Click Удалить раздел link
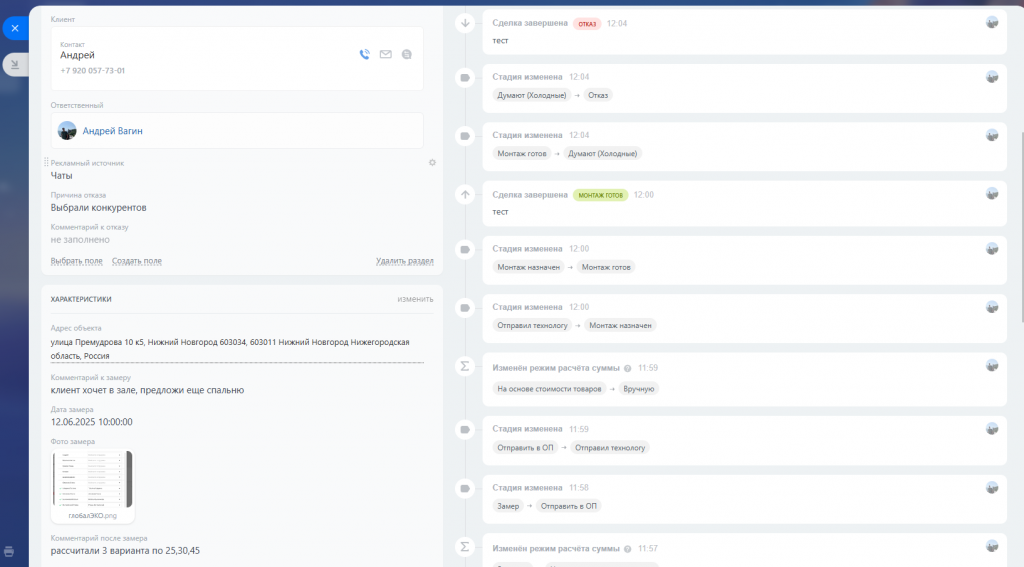 click(404, 261)
